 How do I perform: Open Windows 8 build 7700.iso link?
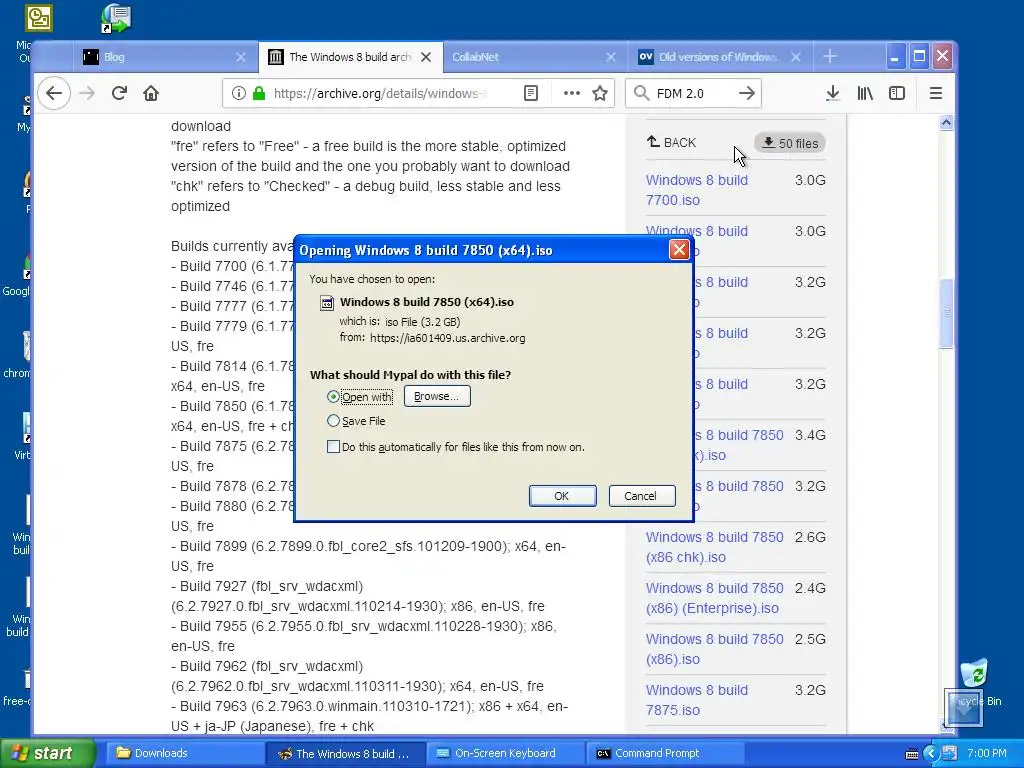pyautogui.click(x=697, y=190)
